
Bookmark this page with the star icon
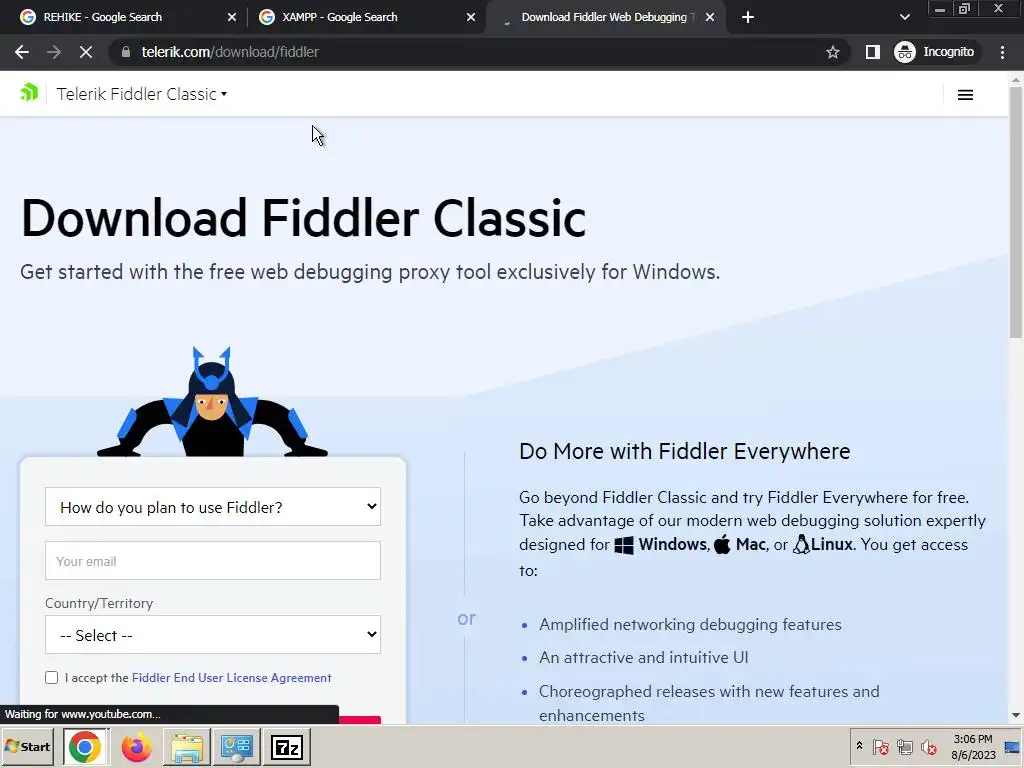[832, 52]
